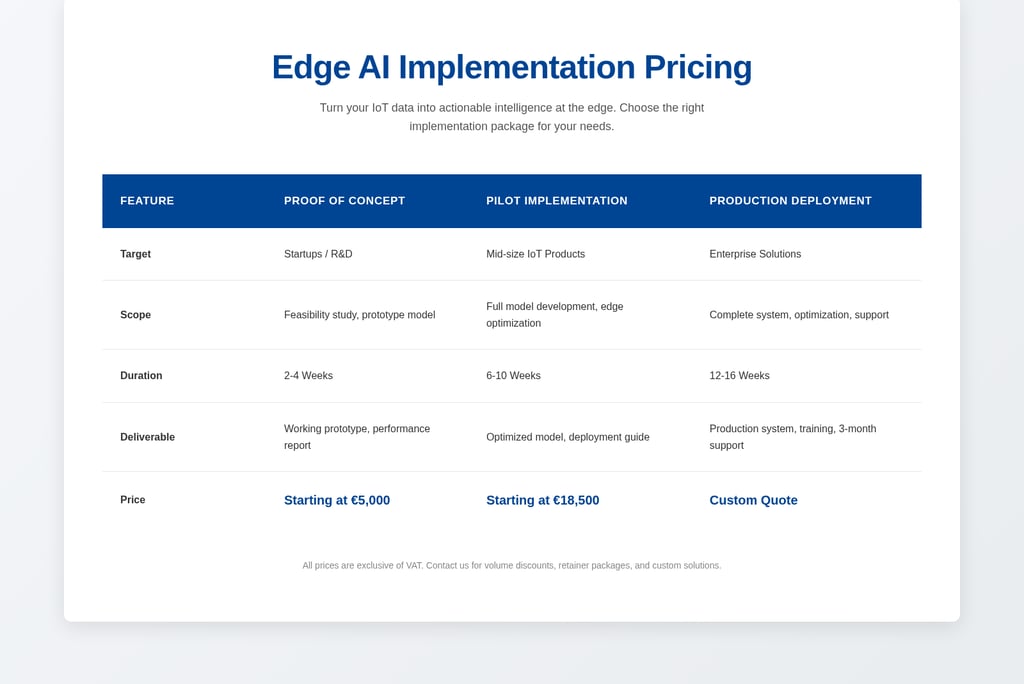Click the Proof of Concept column header

[x=344, y=201]
